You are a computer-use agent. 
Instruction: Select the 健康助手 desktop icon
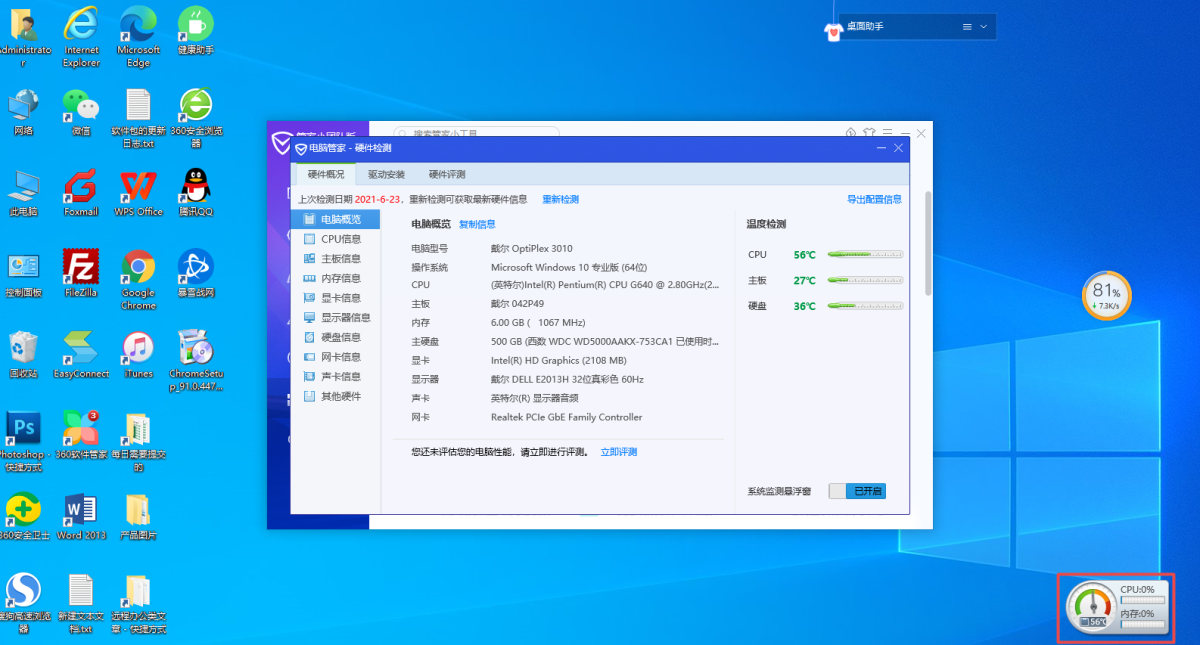tap(196, 32)
